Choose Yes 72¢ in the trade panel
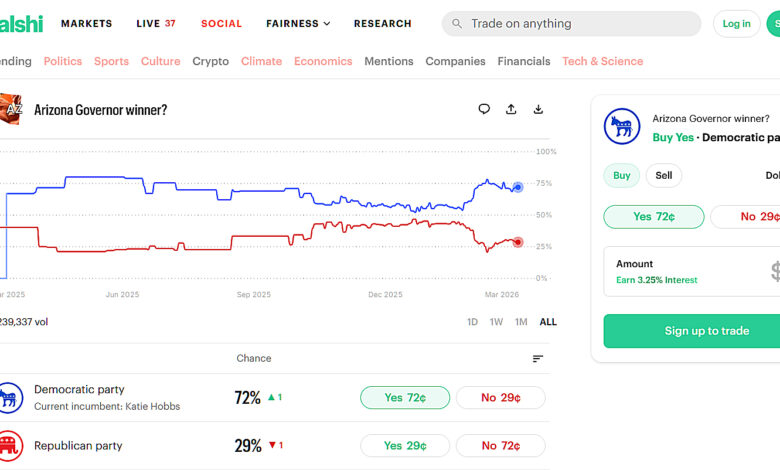This screenshot has height=470, width=780. pos(654,216)
